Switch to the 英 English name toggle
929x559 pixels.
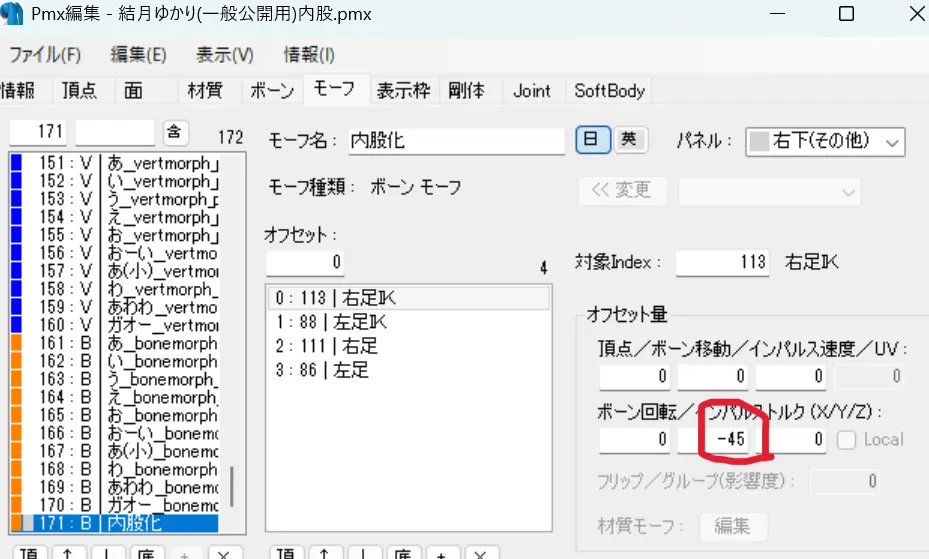(x=629, y=140)
